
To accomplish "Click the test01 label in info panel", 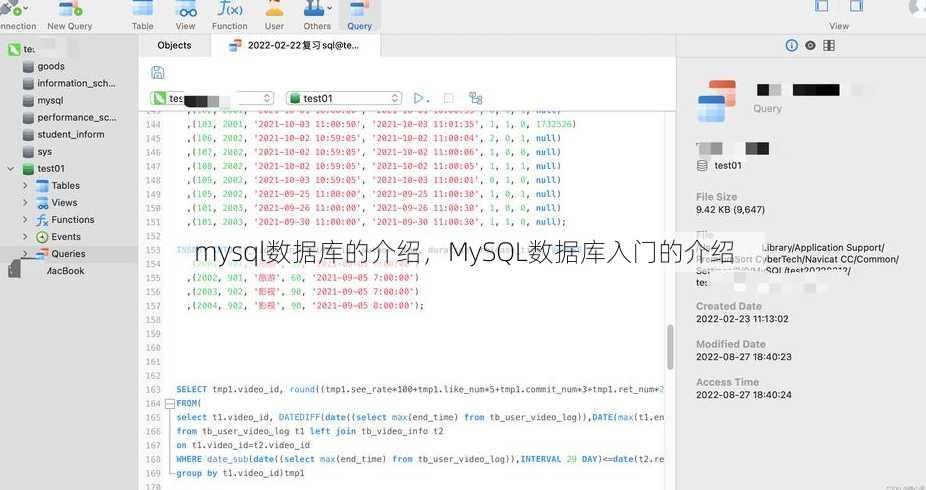I will click(x=728, y=166).
